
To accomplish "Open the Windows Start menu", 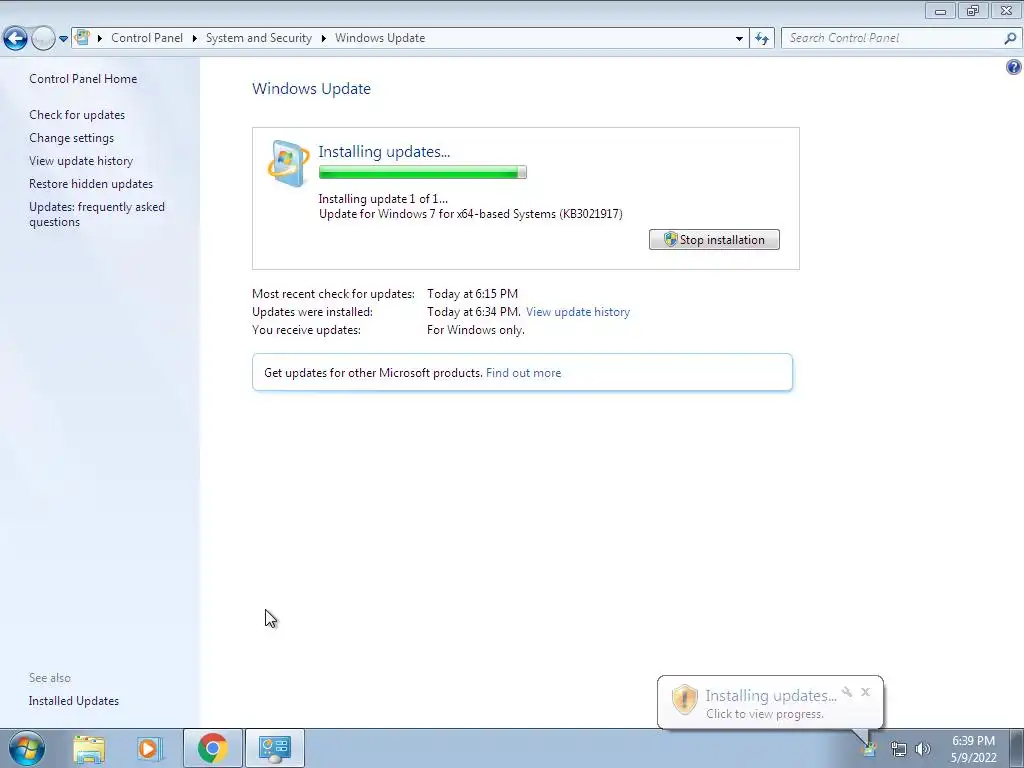I will click(27, 748).
